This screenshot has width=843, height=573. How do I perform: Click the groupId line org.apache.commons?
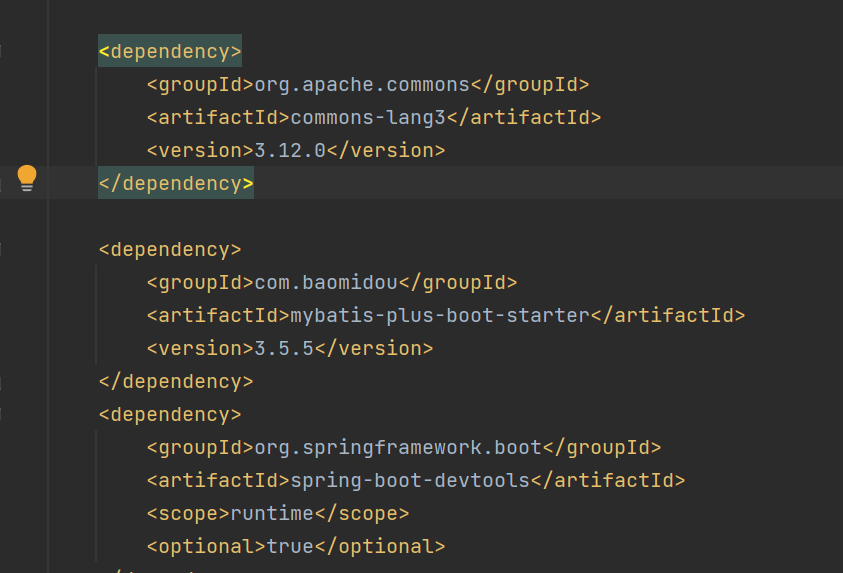(x=368, y=84)
